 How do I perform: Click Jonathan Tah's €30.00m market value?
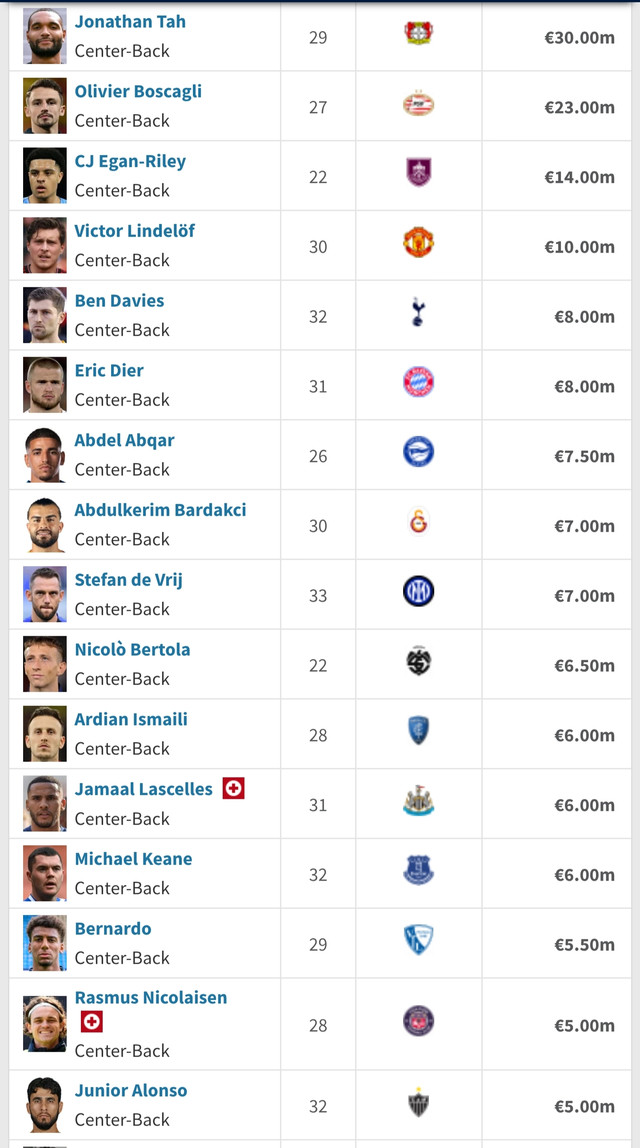[579, 37]
